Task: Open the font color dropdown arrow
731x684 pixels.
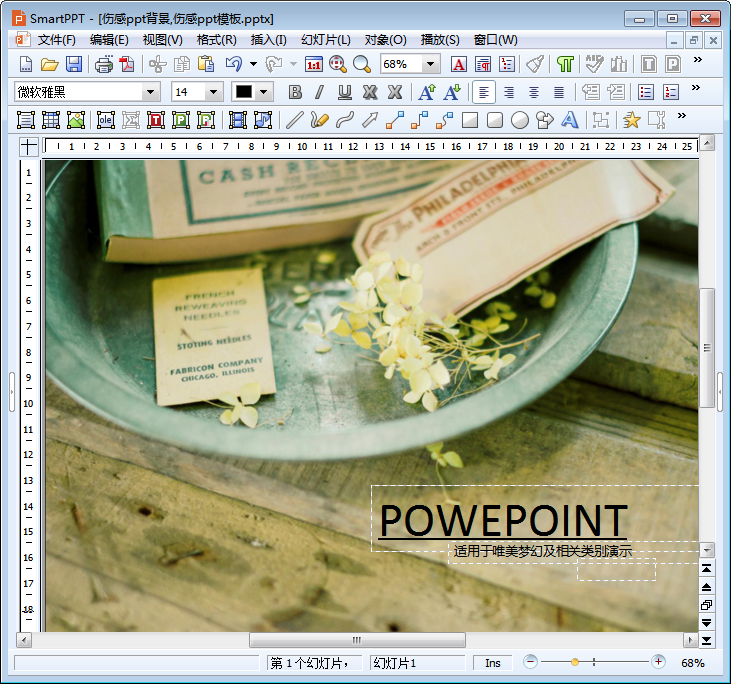Action: click(263, 92)
